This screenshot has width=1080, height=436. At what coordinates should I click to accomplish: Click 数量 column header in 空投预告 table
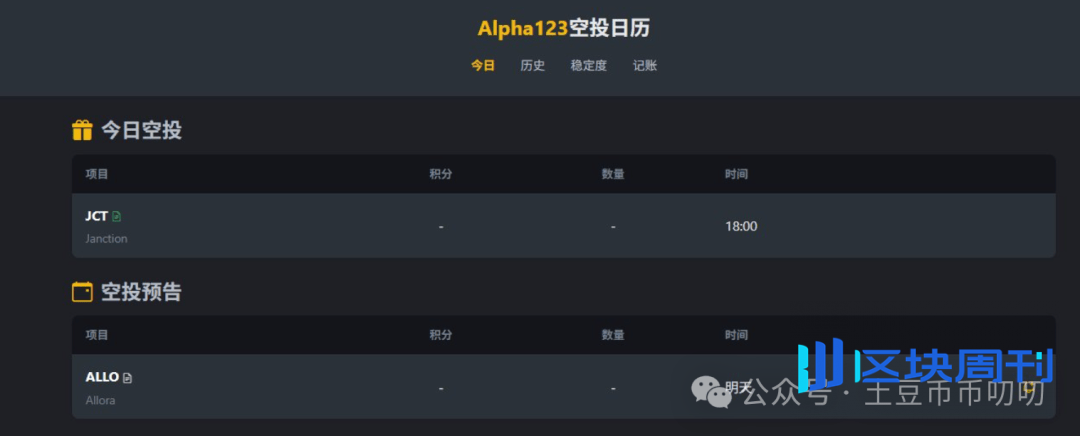[613, 335]
